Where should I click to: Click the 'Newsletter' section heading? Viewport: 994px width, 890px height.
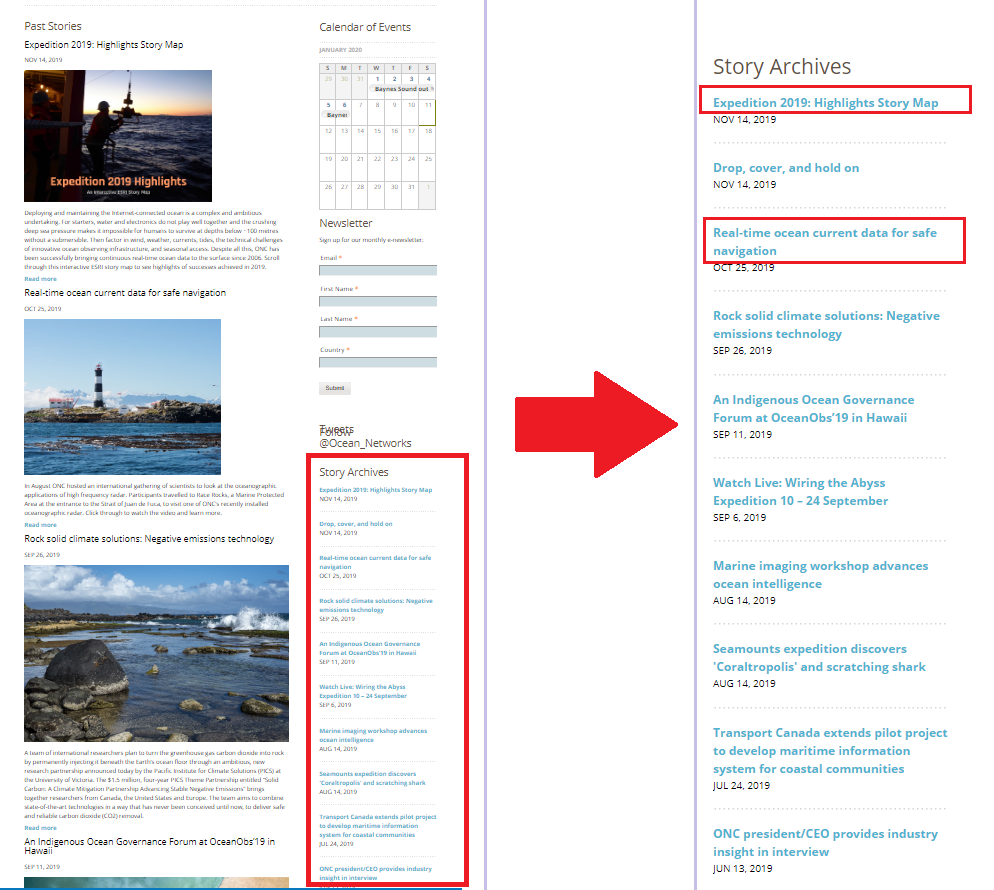click(345, 223)
